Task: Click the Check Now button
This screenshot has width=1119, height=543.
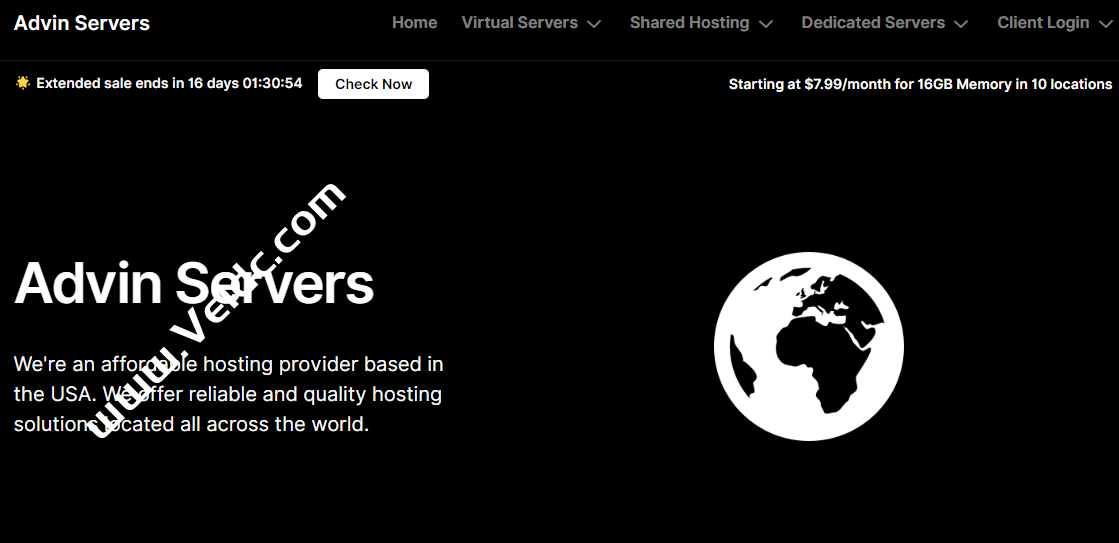Action: point(373,84)
